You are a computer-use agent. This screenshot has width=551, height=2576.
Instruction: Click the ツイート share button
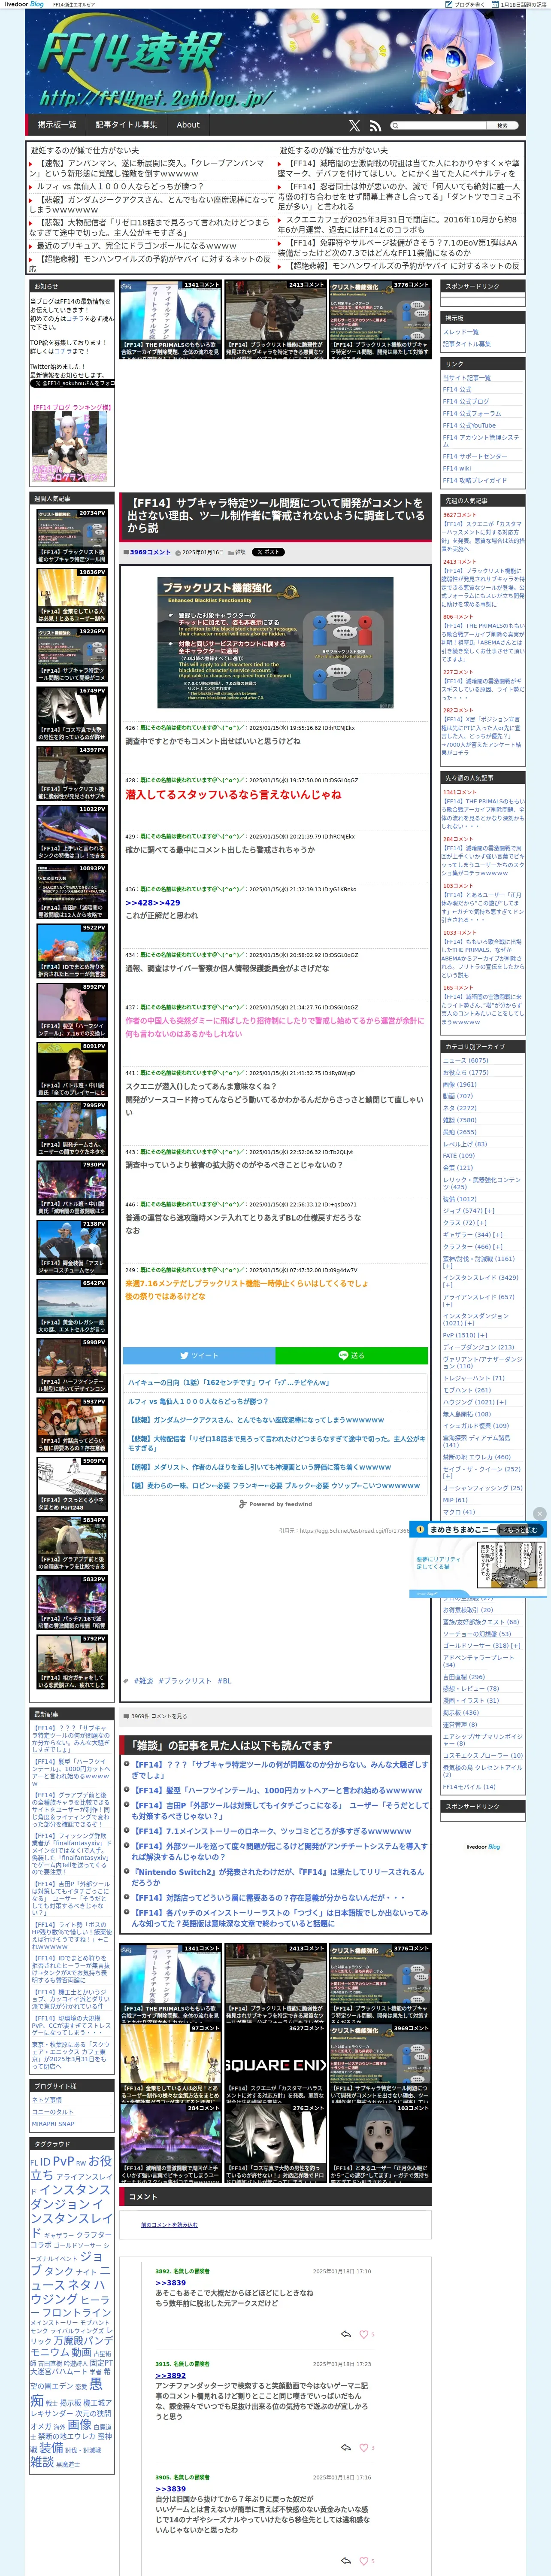click(x=199, y=1356)
